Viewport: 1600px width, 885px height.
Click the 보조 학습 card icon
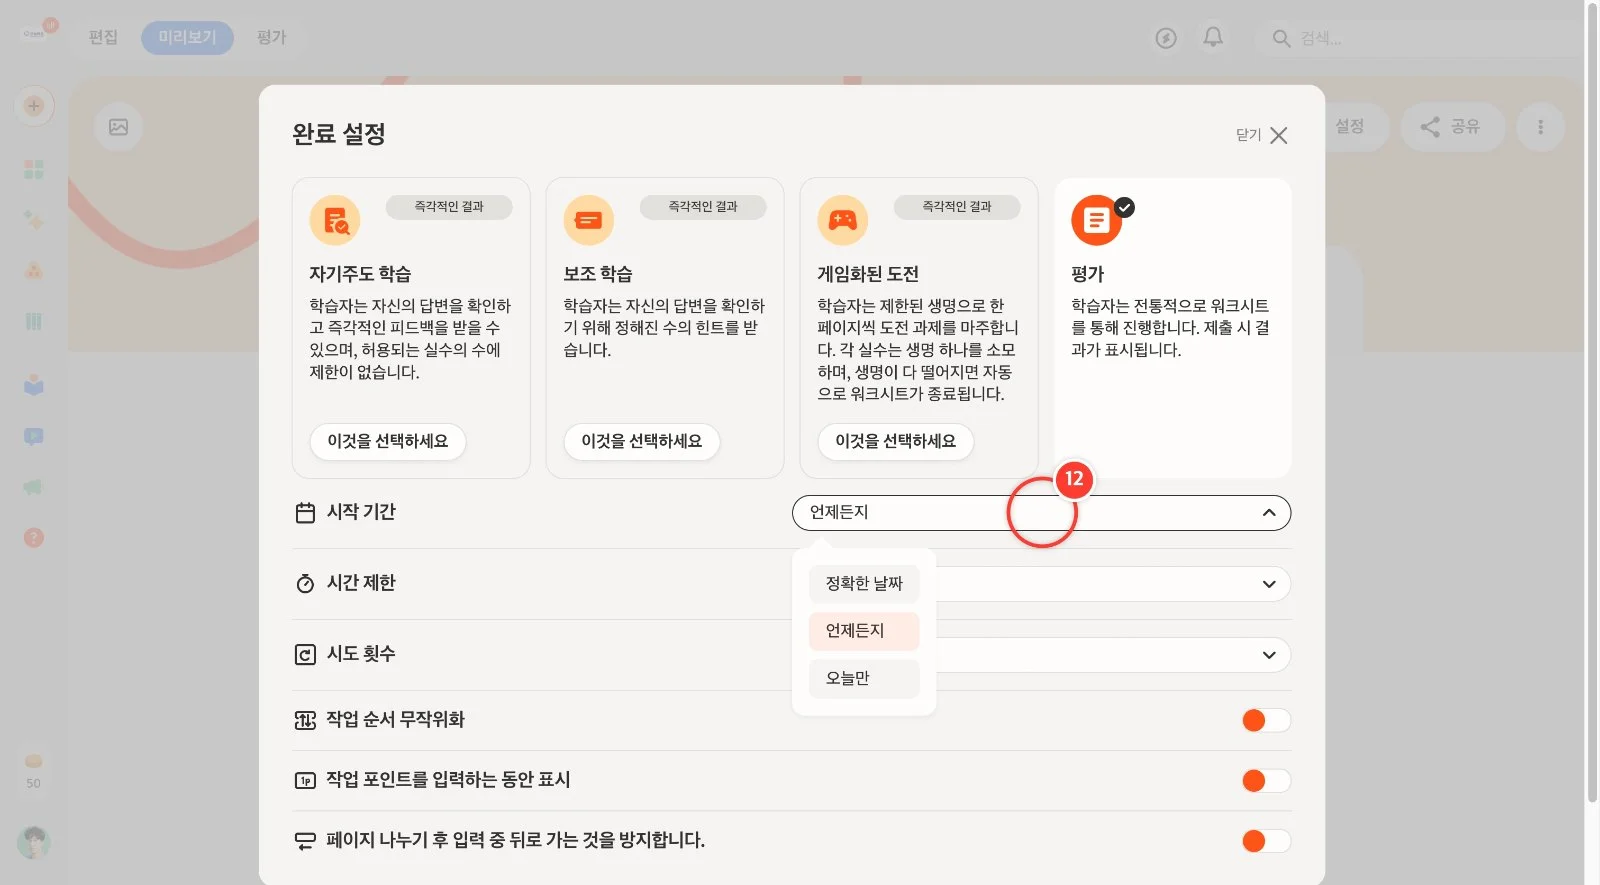tap(589, 220)
